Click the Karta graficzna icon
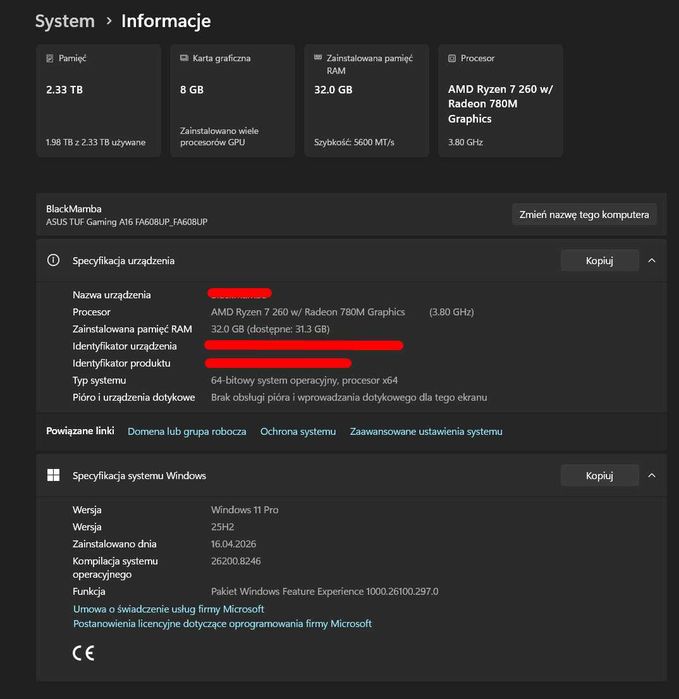This screenshot has height=699, width=679. (x=184, y=58)
